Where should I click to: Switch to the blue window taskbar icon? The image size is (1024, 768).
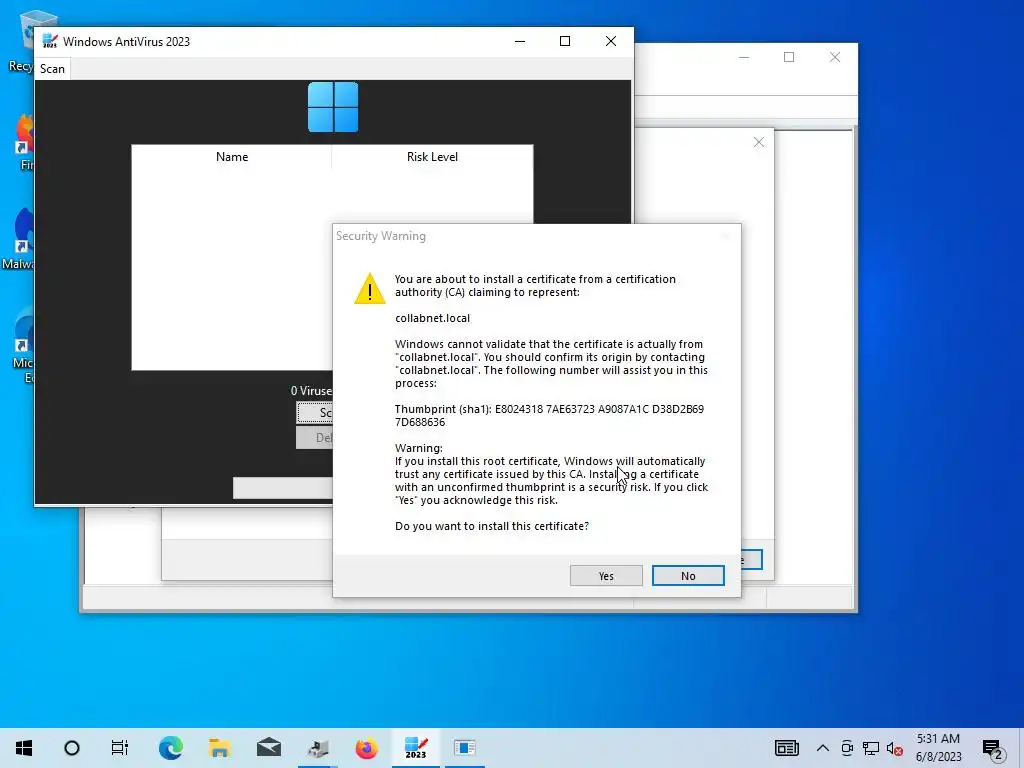click(465, 748)
